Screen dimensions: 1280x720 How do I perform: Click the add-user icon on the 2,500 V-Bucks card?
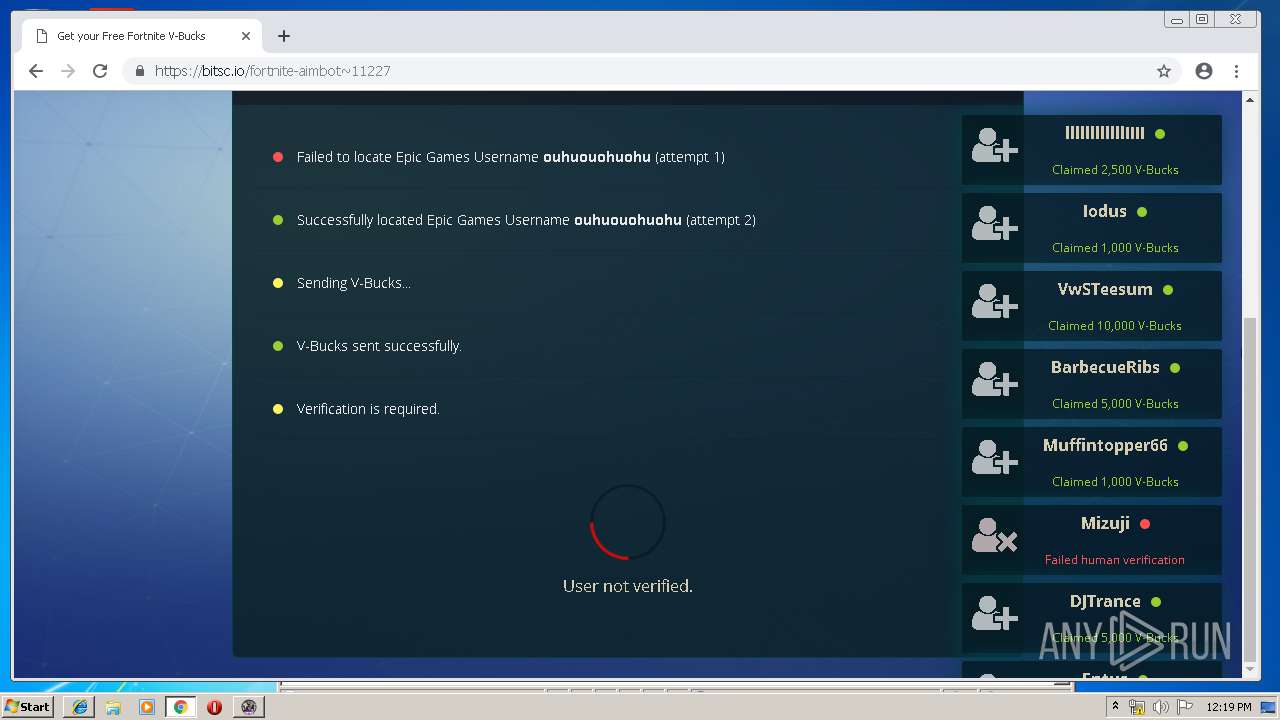click(x=994, y=148)
